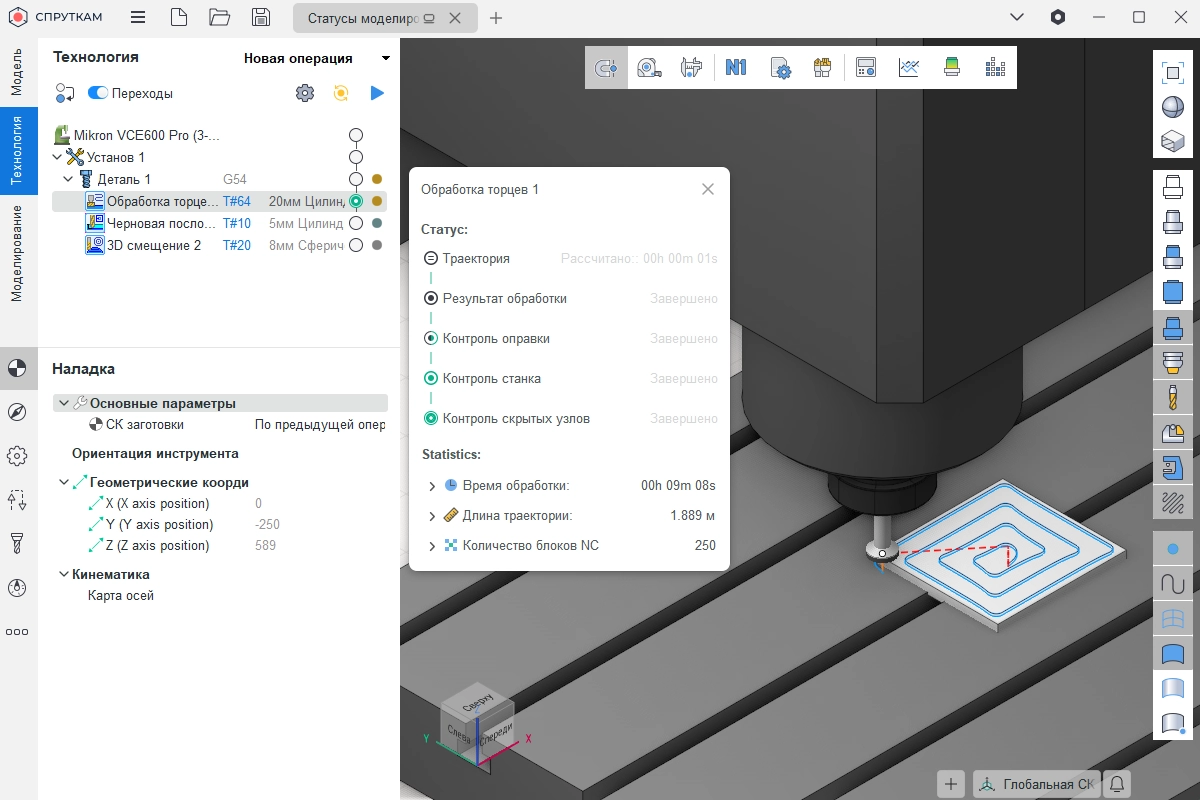Click Карта осей under Кинематика

click(x=121, y=595)
